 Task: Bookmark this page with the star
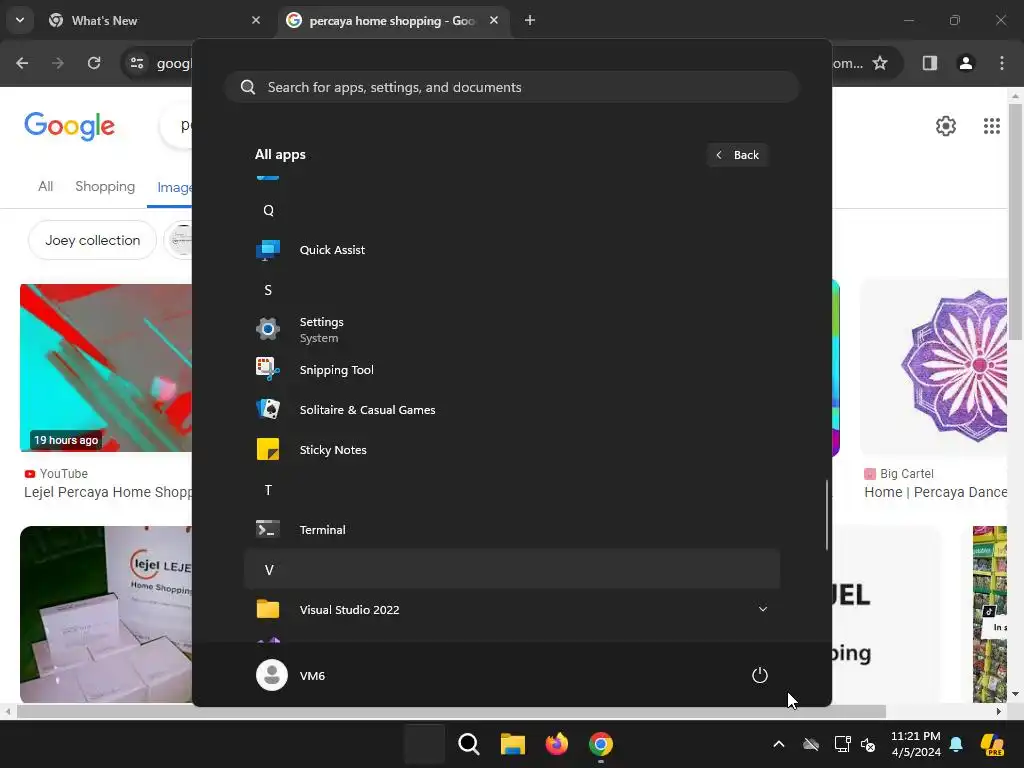click(880, 63)
